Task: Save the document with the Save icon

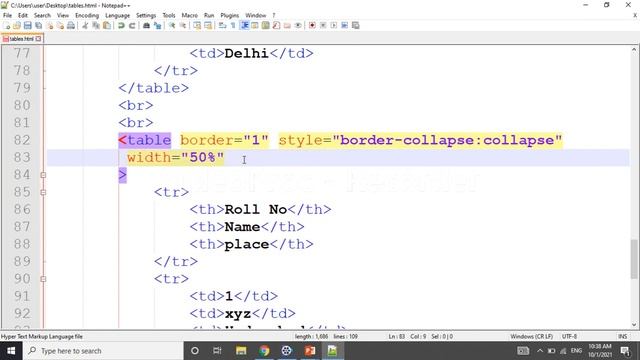Action: point(27,26)
